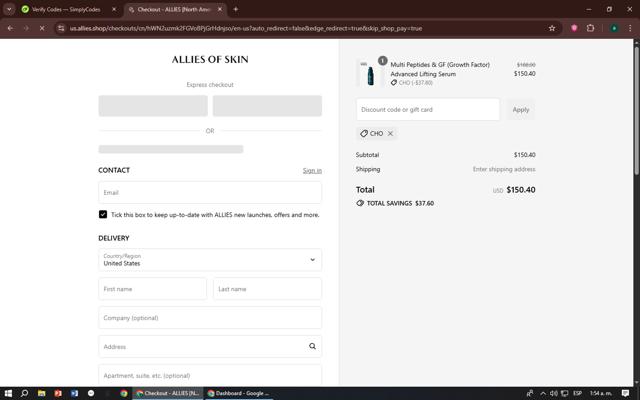Focus the Discount code or gift card field
Viewport: 640px width, 400px height.
pos(428,109)
